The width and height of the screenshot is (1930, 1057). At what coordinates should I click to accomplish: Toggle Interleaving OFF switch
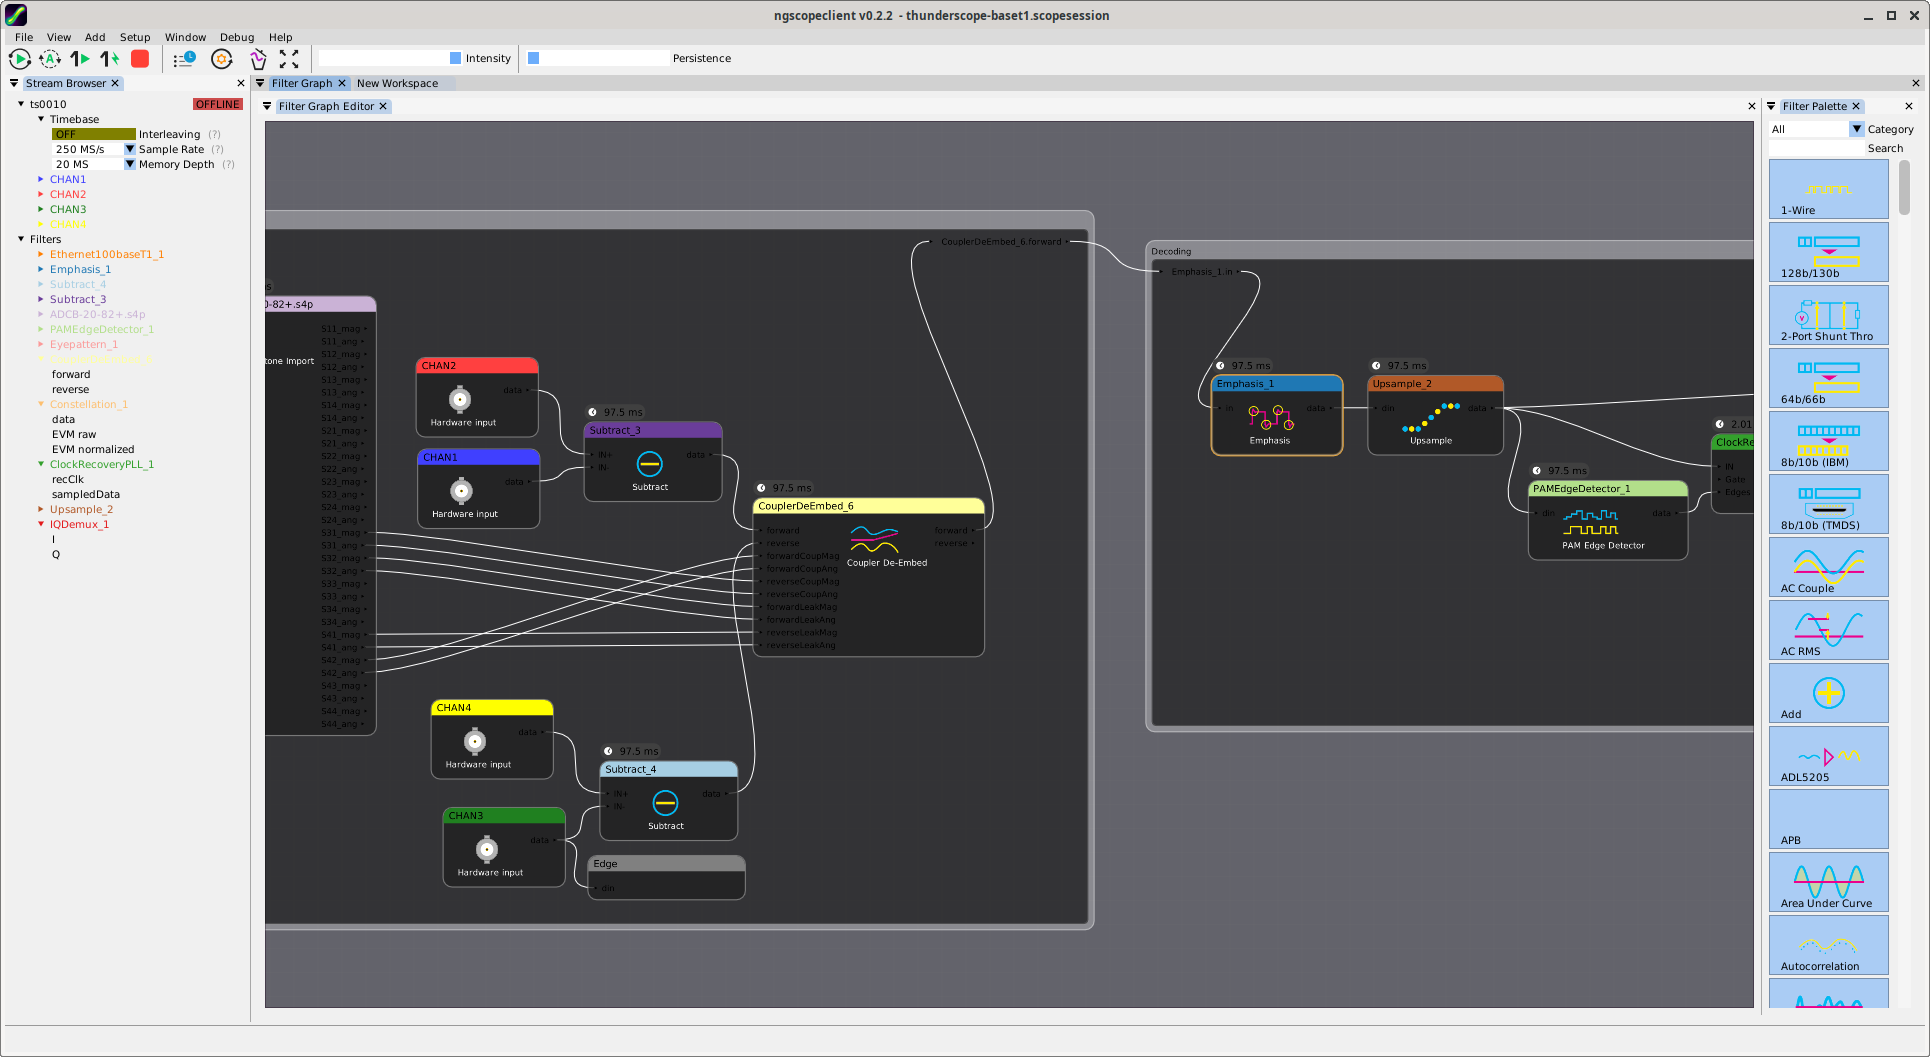point(93,134)
